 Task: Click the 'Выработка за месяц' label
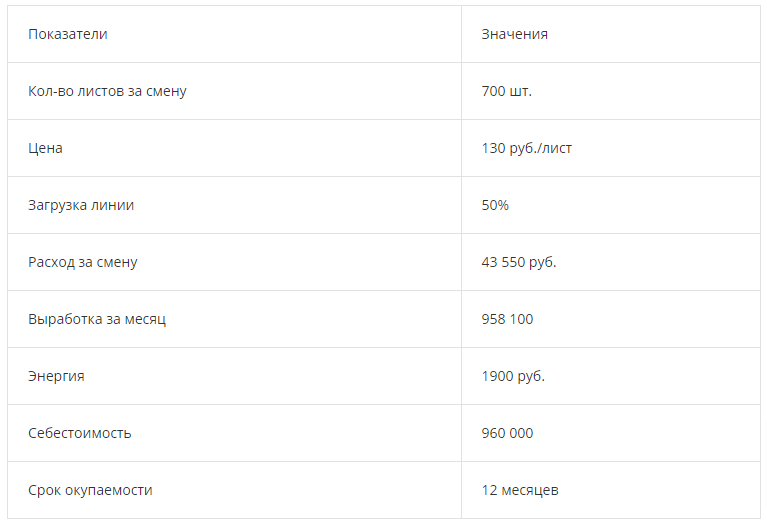97,319
